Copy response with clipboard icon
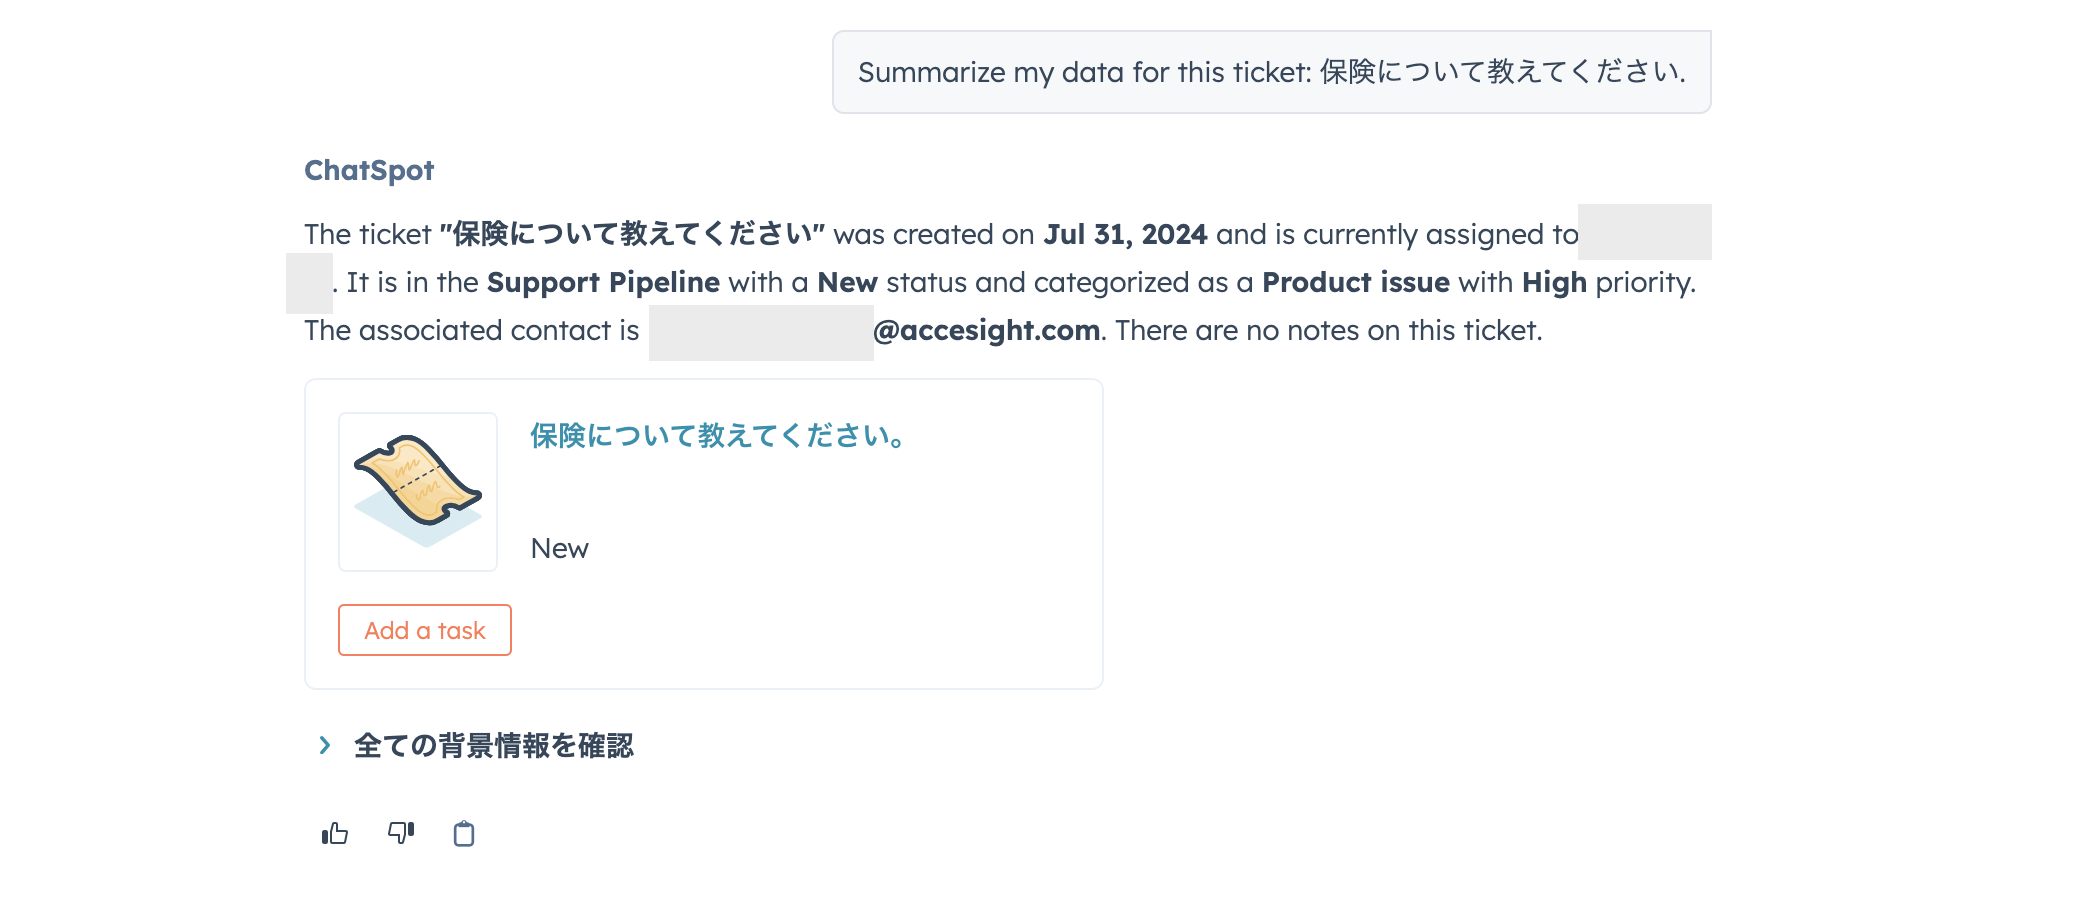This screenshot has width=2098, height=912. pos(464,833)
